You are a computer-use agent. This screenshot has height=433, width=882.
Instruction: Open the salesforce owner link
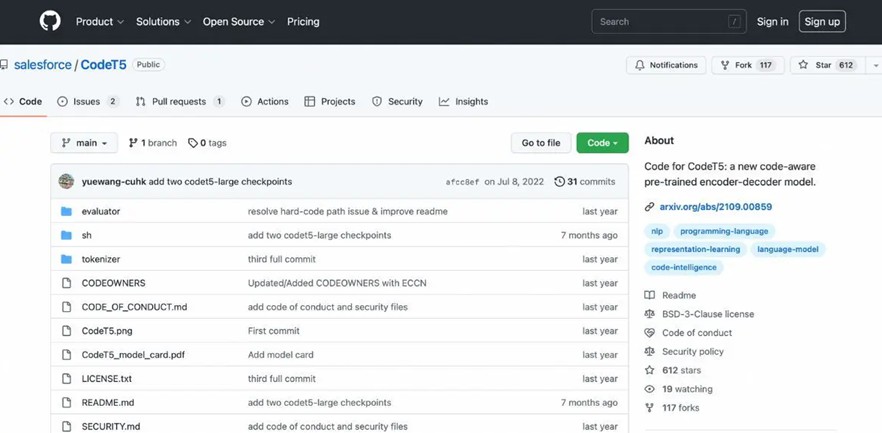pyautogui.click(x=43, y=65)
